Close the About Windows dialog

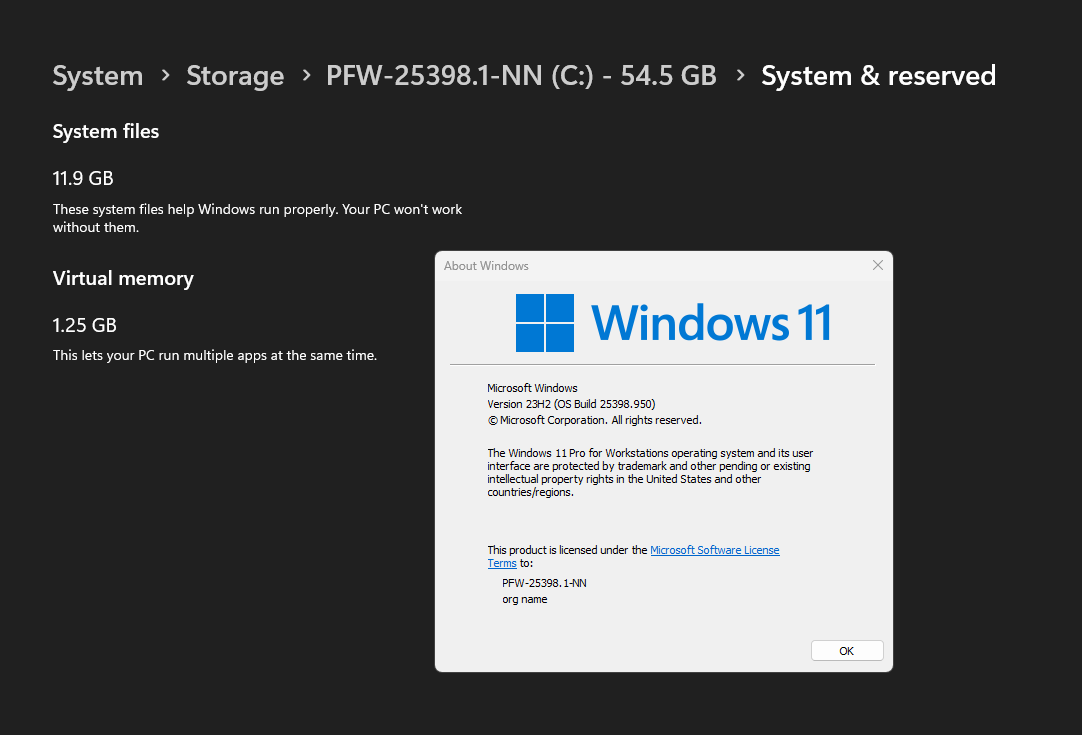pos(878,266)
